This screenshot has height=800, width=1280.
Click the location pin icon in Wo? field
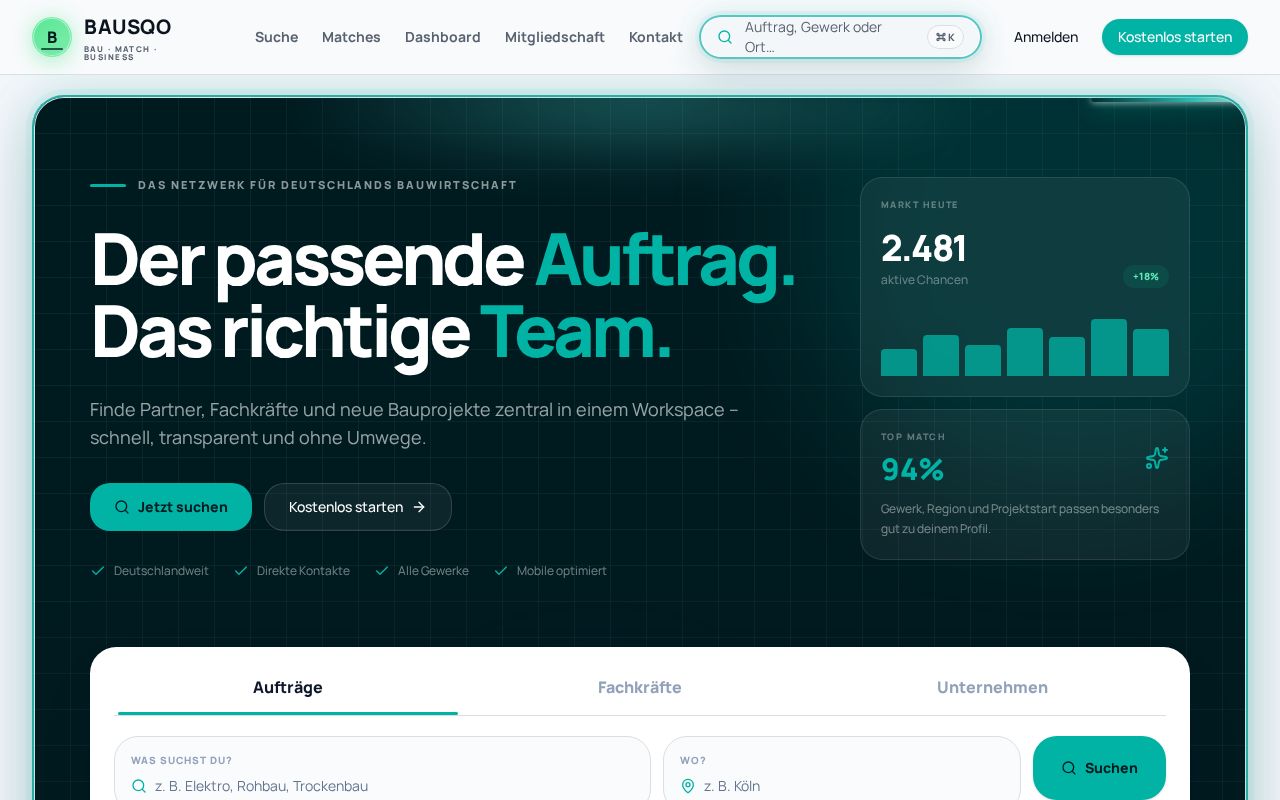(x=688, y=786)
